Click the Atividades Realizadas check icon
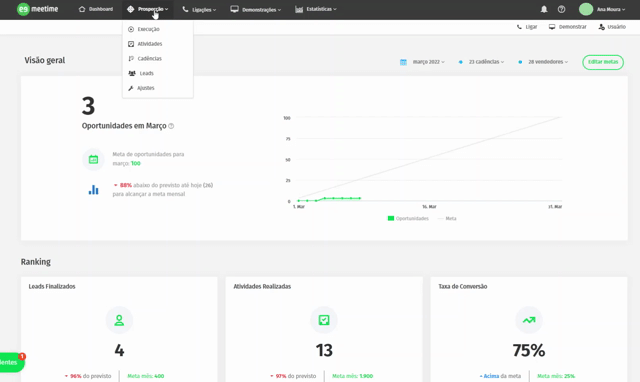 point(324,320)
